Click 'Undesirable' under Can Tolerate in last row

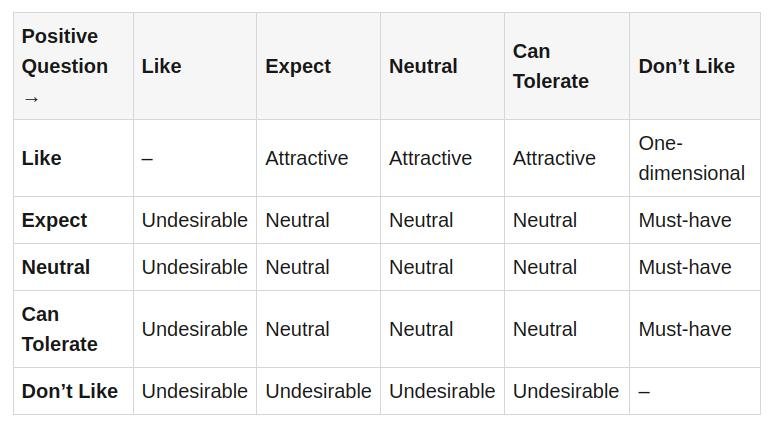[x=567, y=391]
